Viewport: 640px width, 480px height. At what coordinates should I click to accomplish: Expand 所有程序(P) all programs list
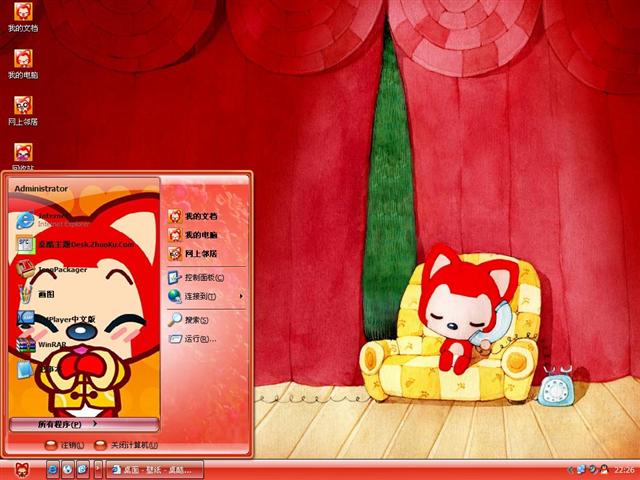(x=84, y=424)
